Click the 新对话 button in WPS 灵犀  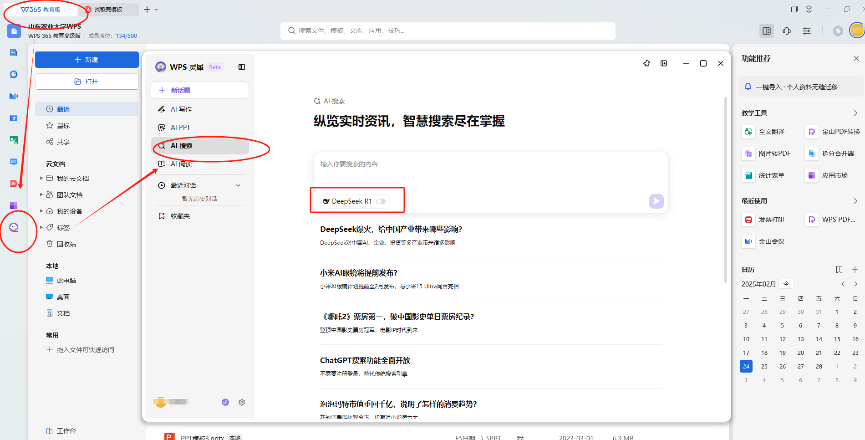[x=199, y=91]
